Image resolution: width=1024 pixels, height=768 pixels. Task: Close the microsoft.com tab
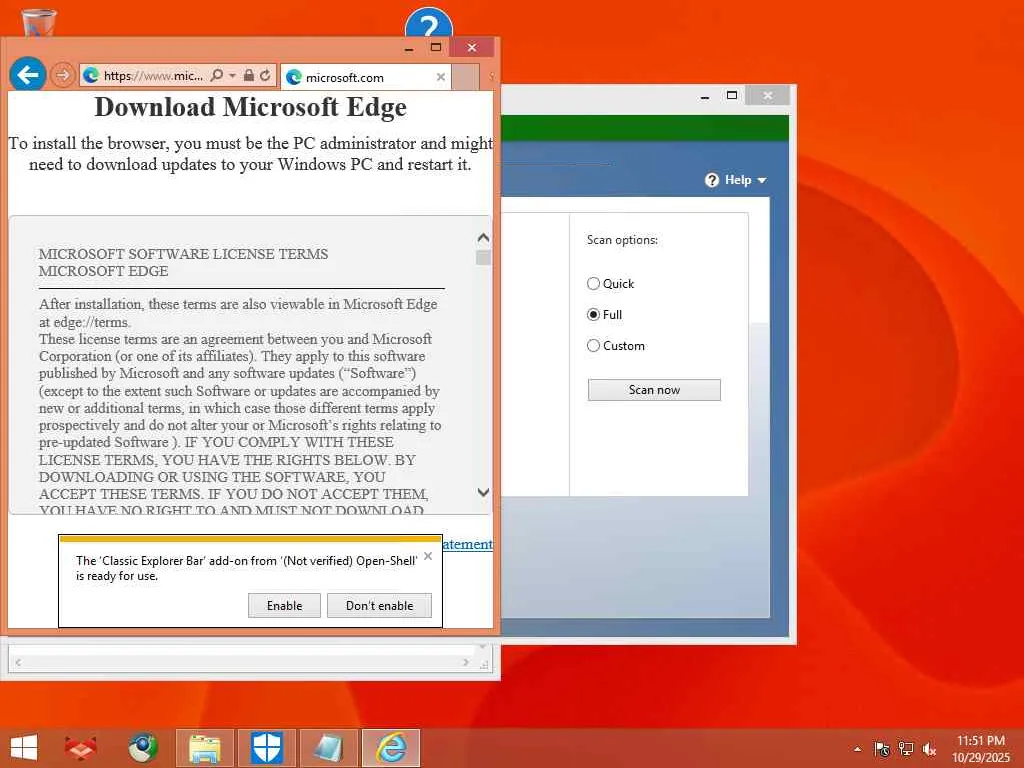[441, 77]
